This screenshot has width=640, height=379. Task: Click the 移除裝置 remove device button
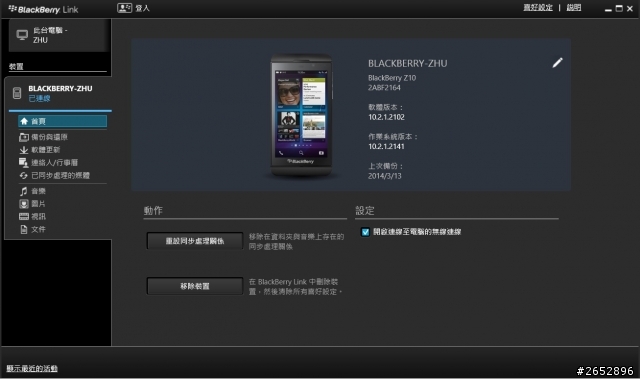(195, 286)
